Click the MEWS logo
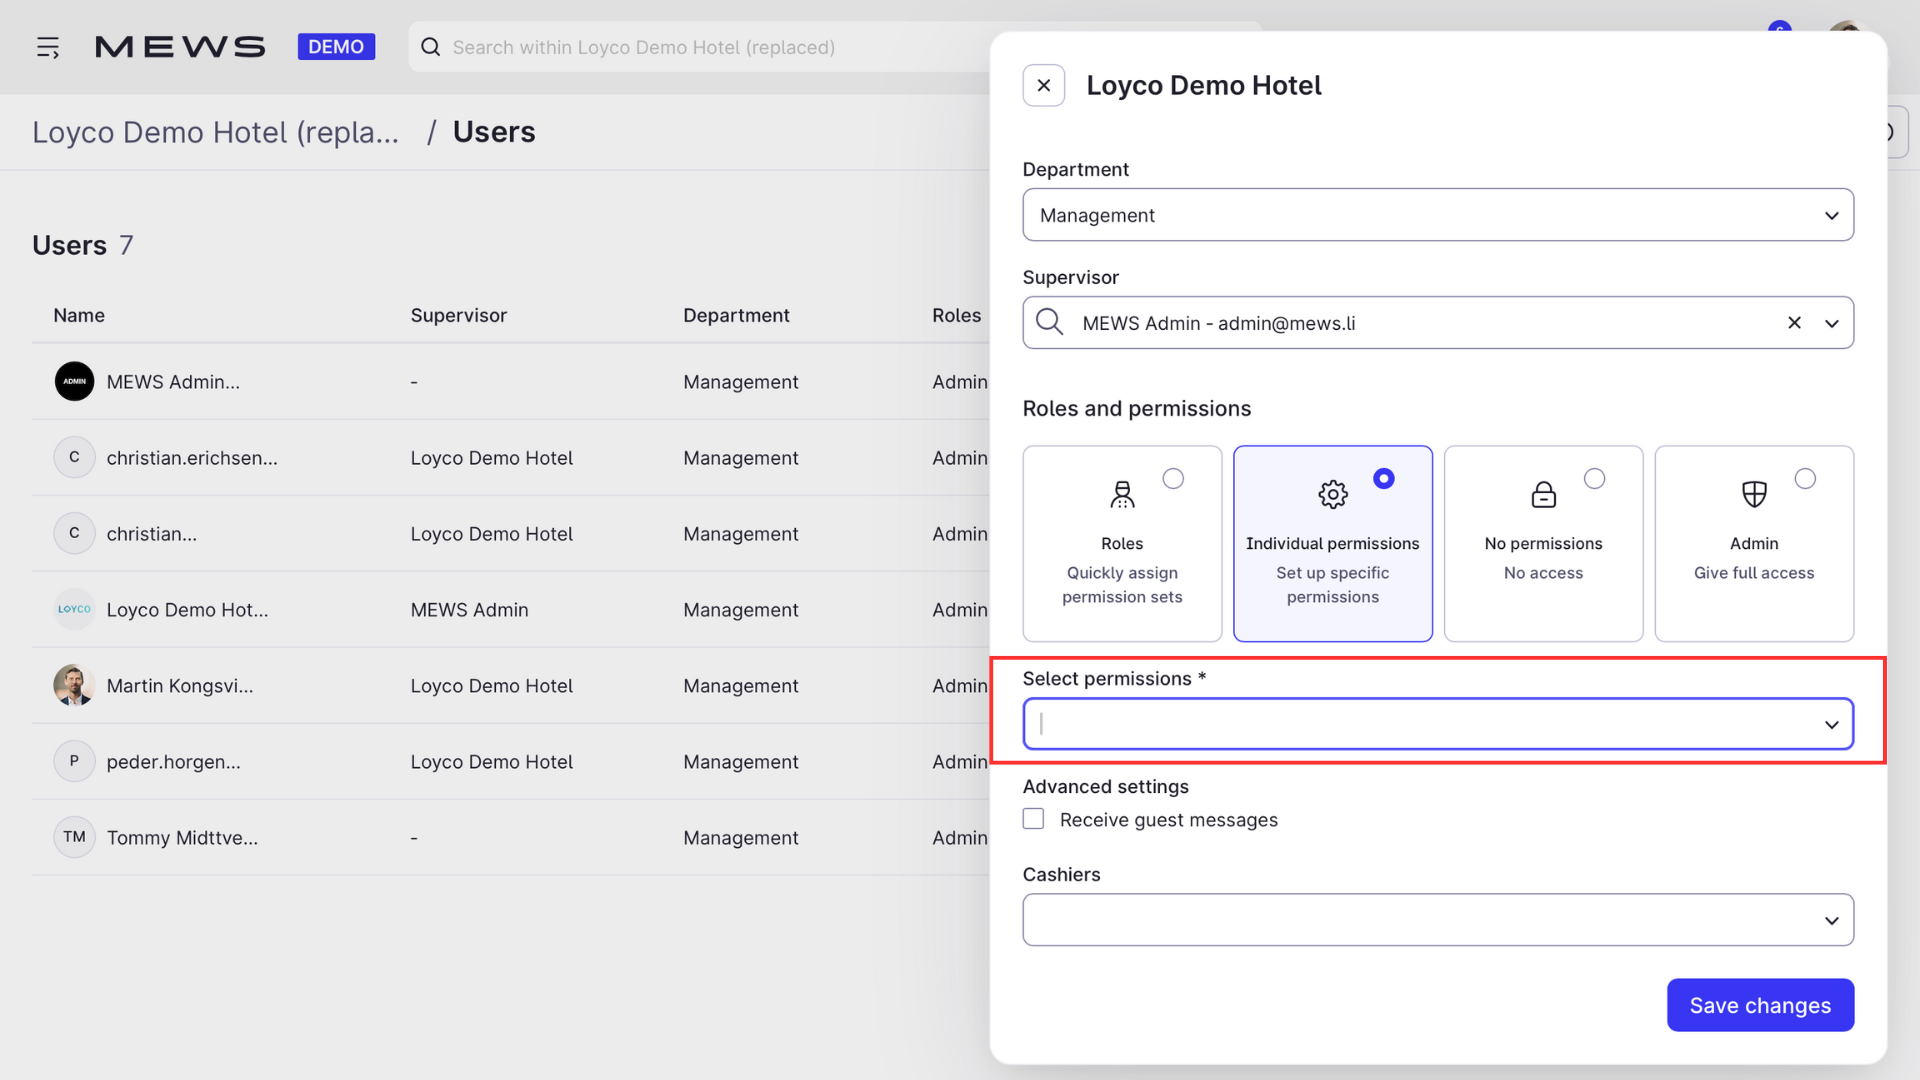The image size is (1920, 1080). (180, 47)
